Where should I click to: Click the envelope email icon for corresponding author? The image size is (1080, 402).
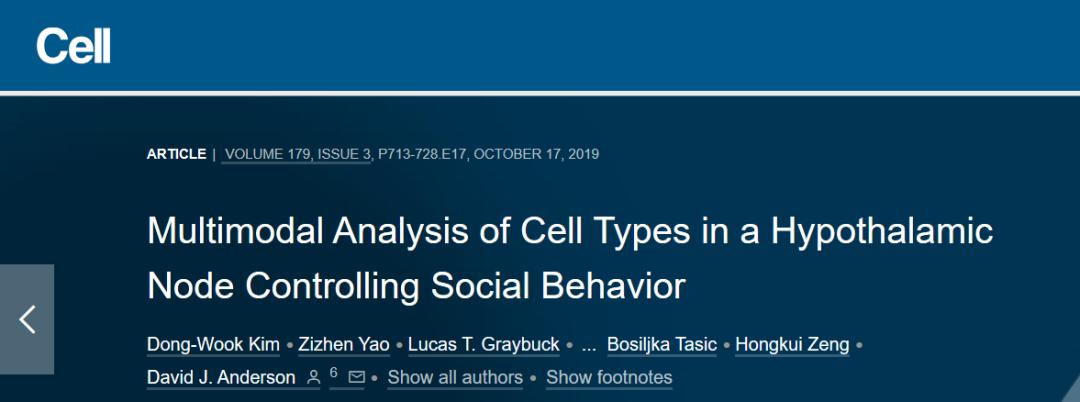pyautogui.click(x=357, y=377)
